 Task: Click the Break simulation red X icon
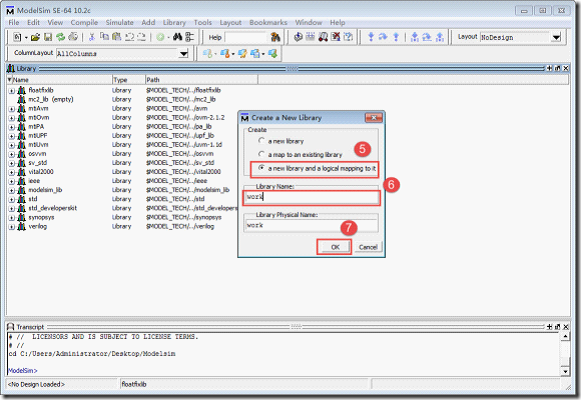point(336,37)
